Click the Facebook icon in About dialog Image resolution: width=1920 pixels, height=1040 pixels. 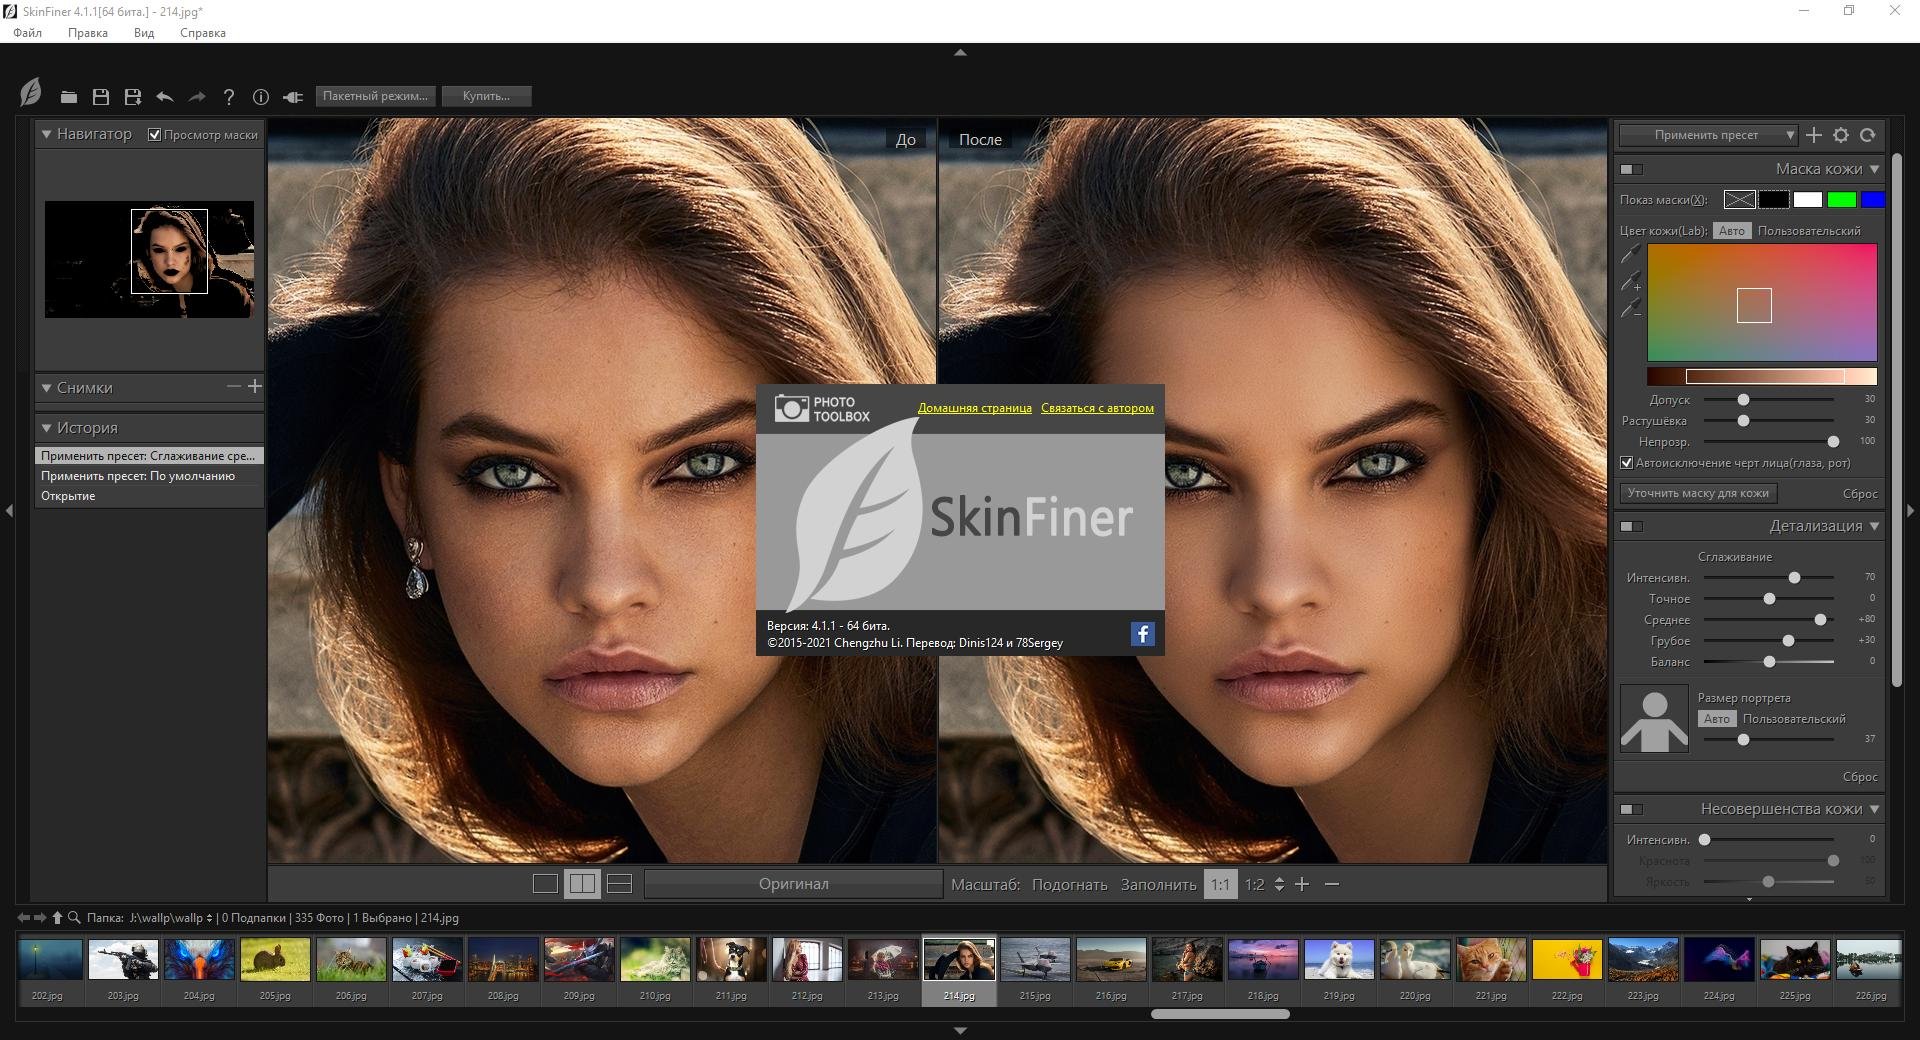pos(1142,634)
